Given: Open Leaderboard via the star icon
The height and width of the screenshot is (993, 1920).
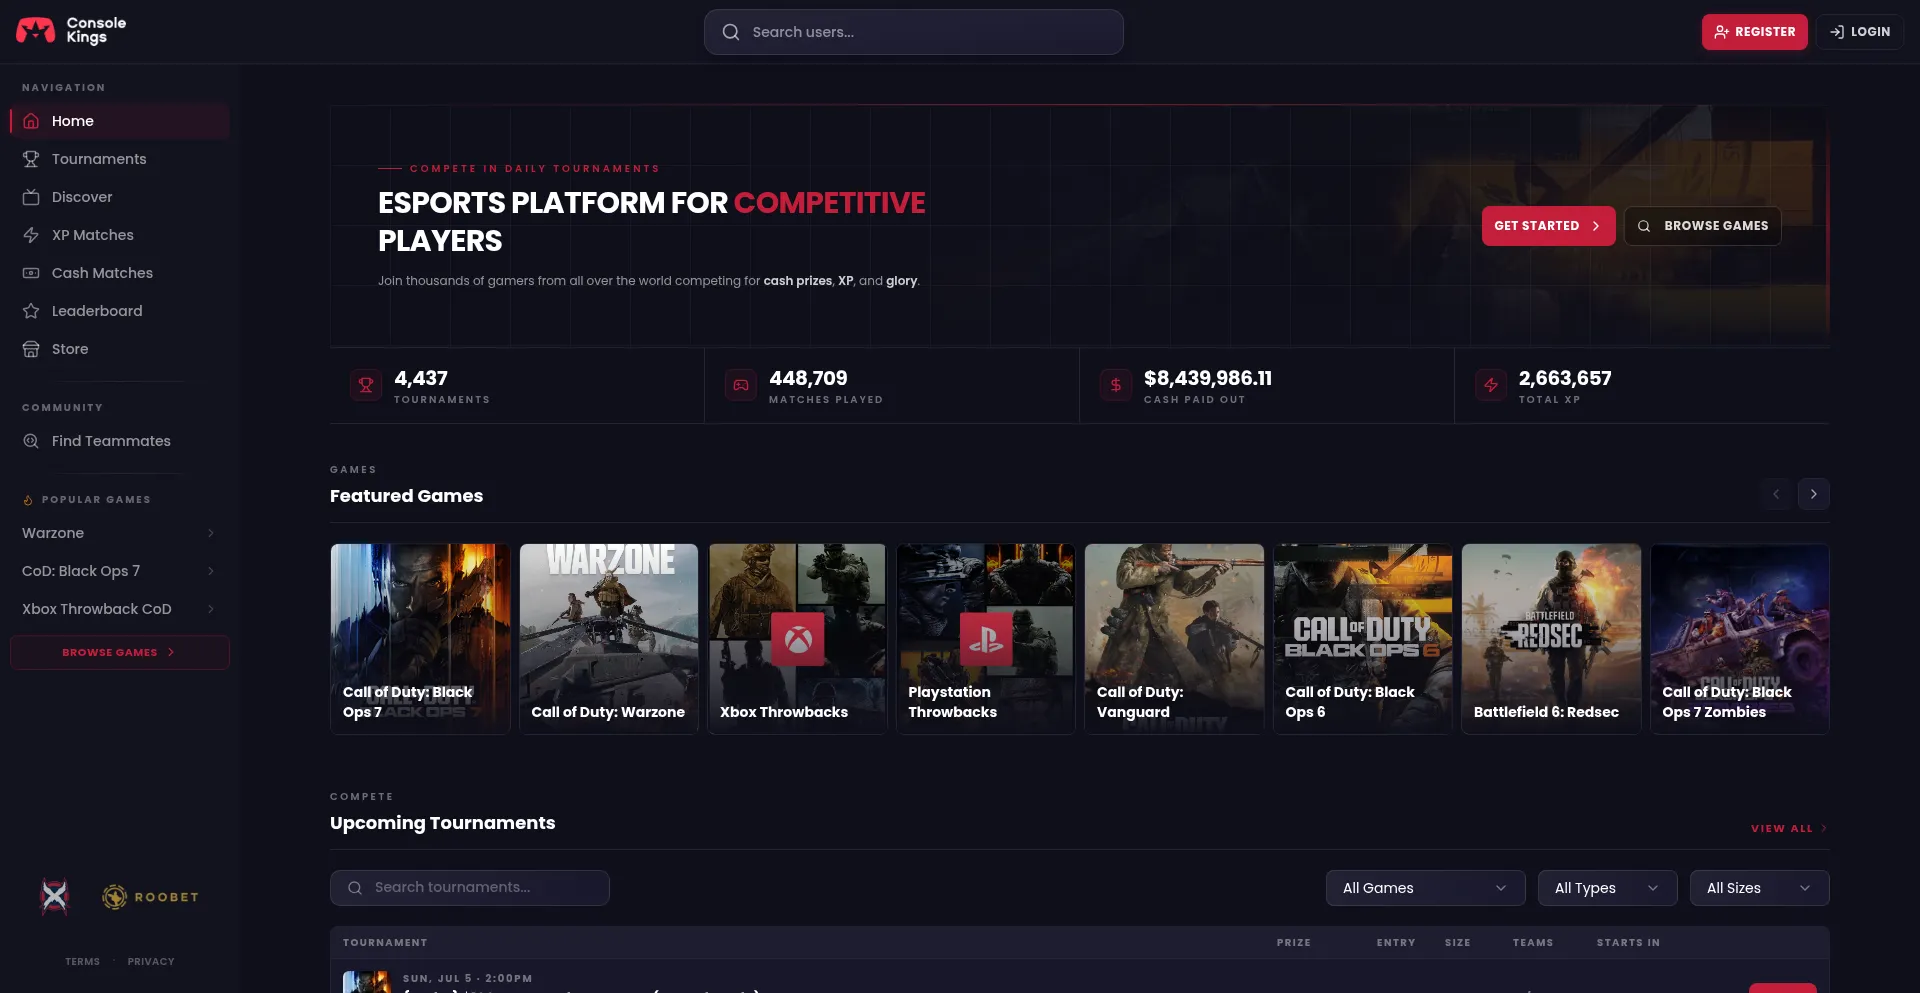Looking at the screenshot, I should point(31,311).
